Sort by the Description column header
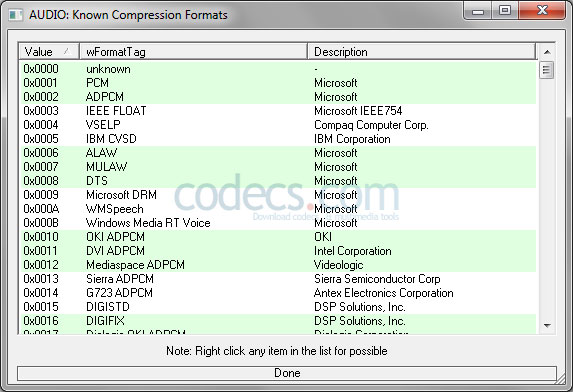Image resolution: width=573 pixels, height=392 pixels. pyautogui.click(x=422, y=52)
